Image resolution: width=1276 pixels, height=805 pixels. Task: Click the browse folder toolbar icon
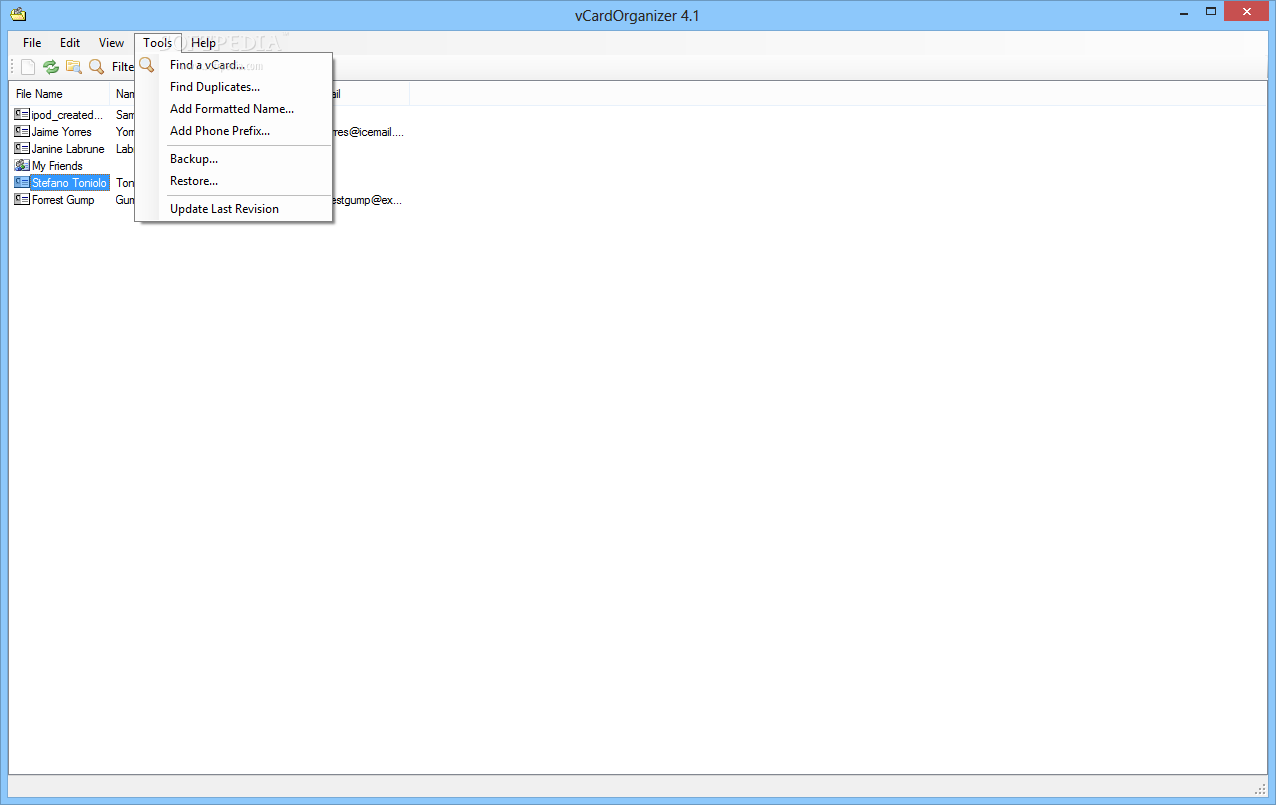point(73,67)
